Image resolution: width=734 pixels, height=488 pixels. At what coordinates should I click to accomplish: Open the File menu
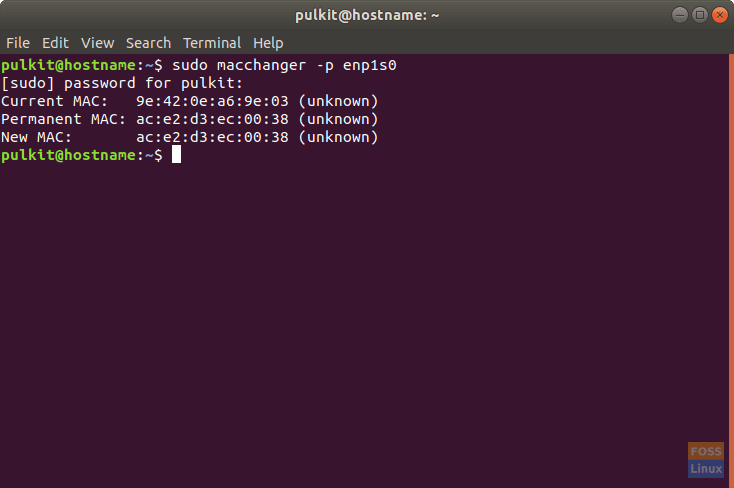pyautogui.click(x=18, y=43)
